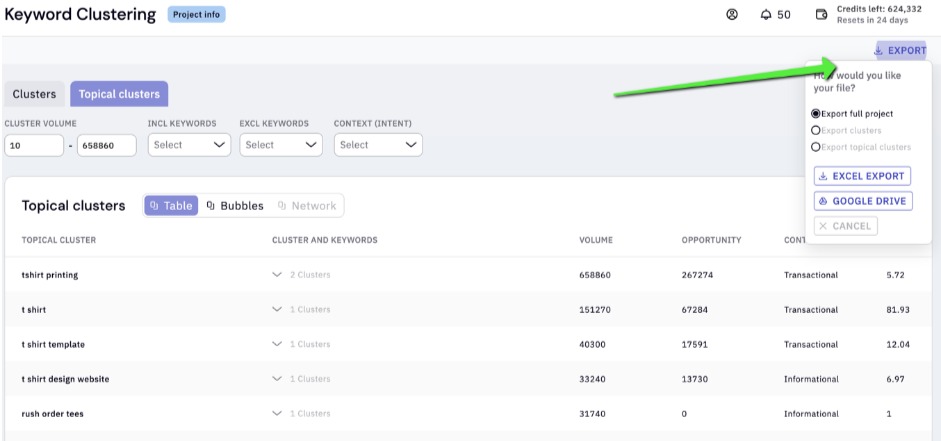Click the 'rush order tees' name

(53, 414)
